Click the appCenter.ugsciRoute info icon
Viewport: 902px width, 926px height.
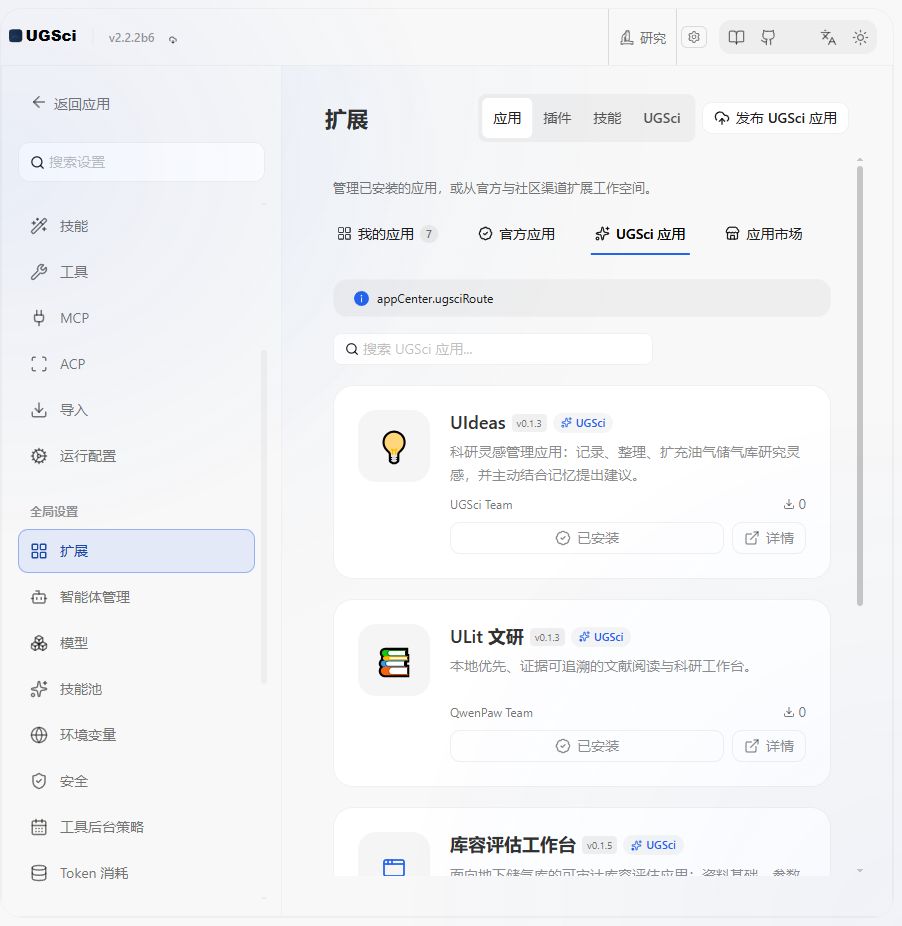point(361,299)
